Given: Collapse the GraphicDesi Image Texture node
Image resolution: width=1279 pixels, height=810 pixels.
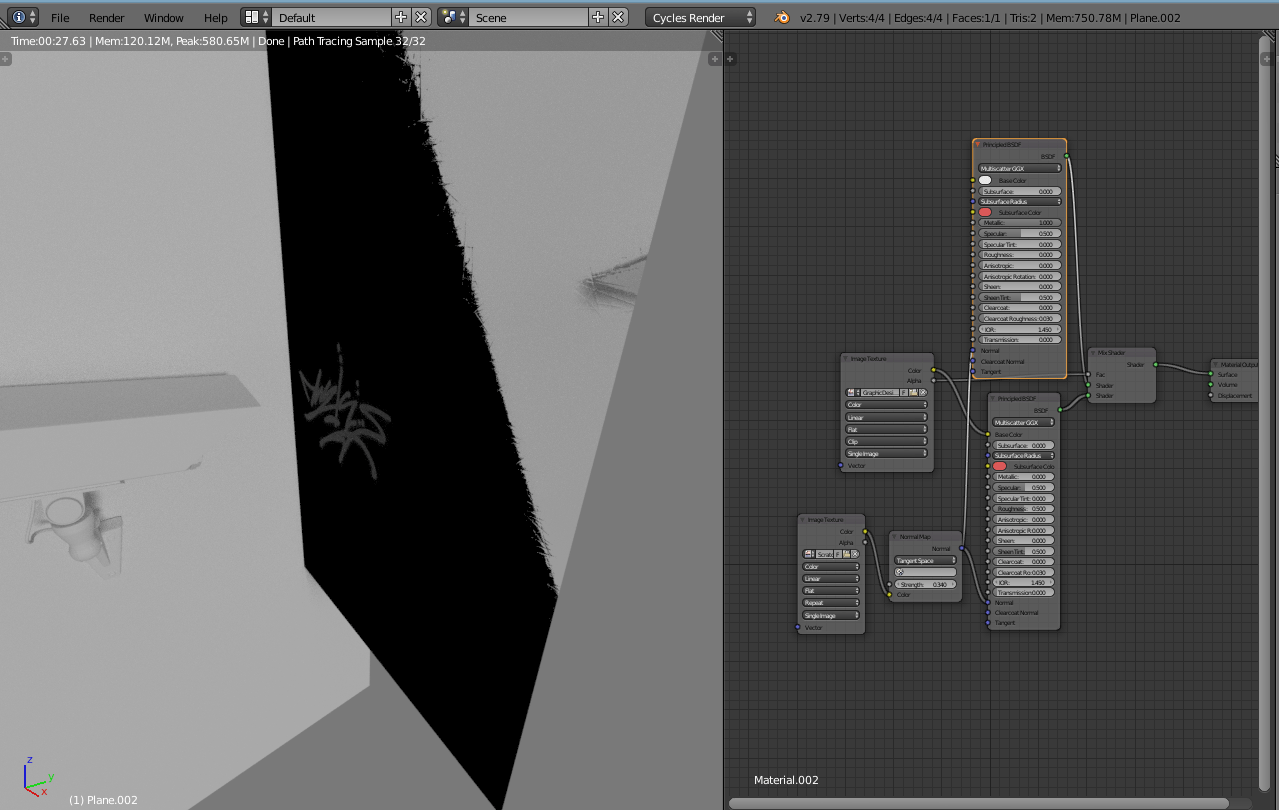Looking at the screenshot, I should 846,358.
